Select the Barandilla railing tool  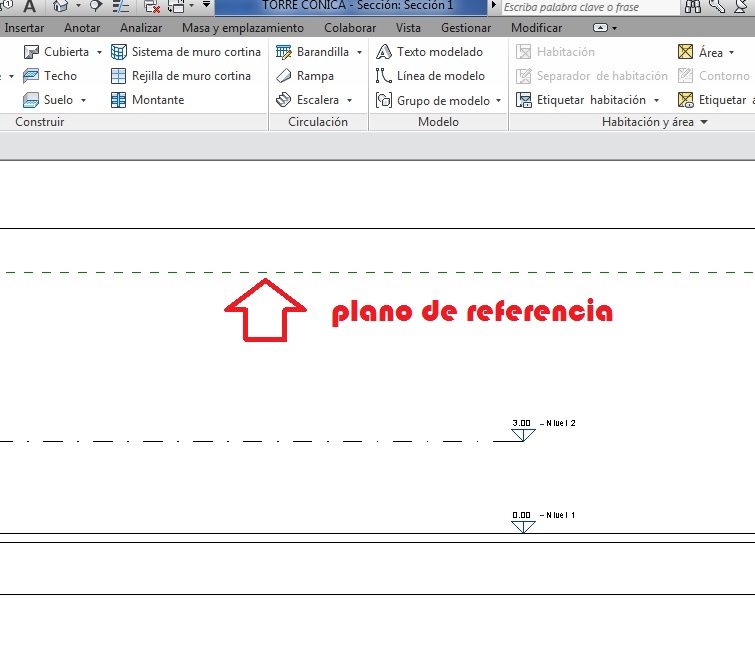(x=284, y=52)
